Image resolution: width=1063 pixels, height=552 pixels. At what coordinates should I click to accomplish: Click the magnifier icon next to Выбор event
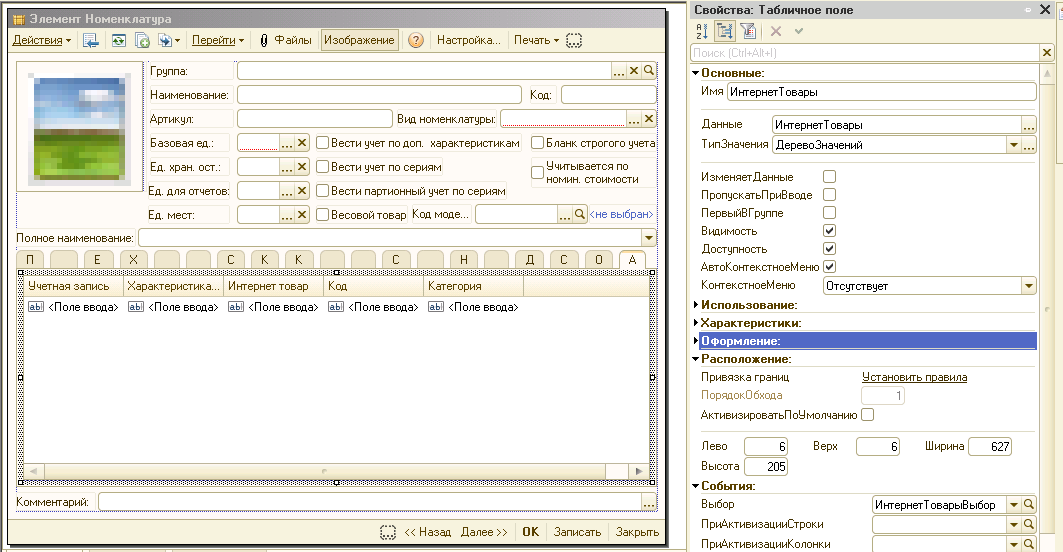(1029, 505)
